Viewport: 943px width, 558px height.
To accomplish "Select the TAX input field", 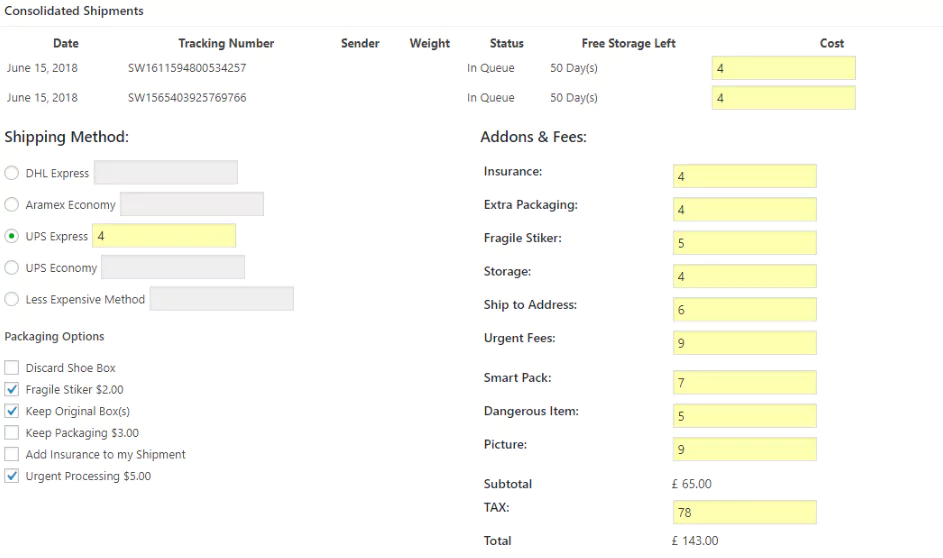I will 744,513.
